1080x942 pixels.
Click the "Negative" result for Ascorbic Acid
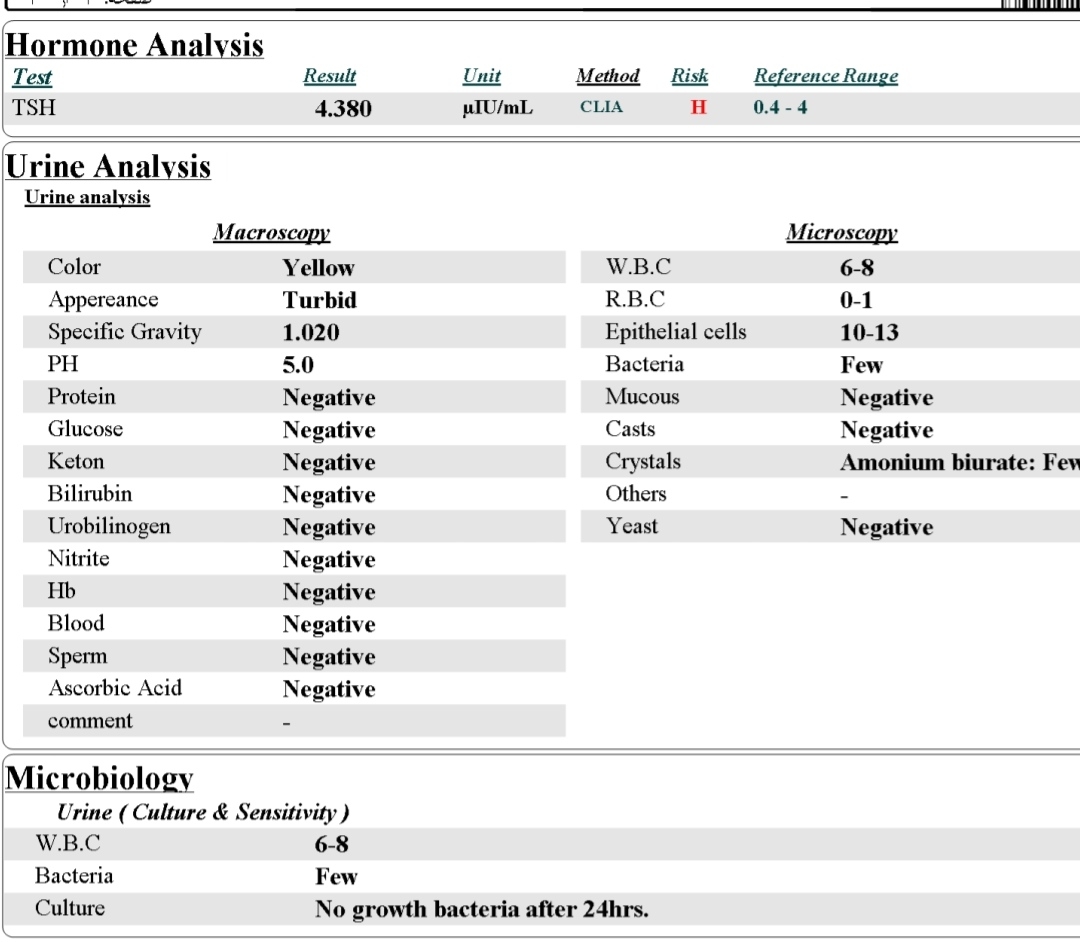[329, 689]
